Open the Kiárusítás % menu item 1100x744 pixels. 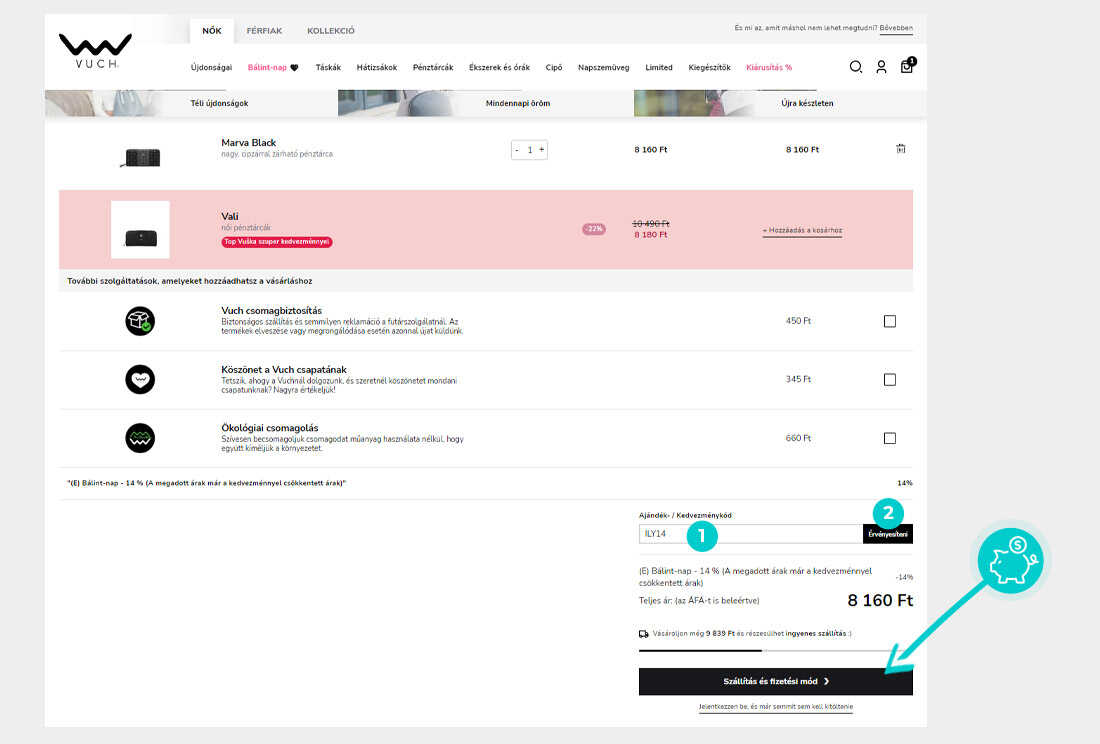tap(768, 68)
